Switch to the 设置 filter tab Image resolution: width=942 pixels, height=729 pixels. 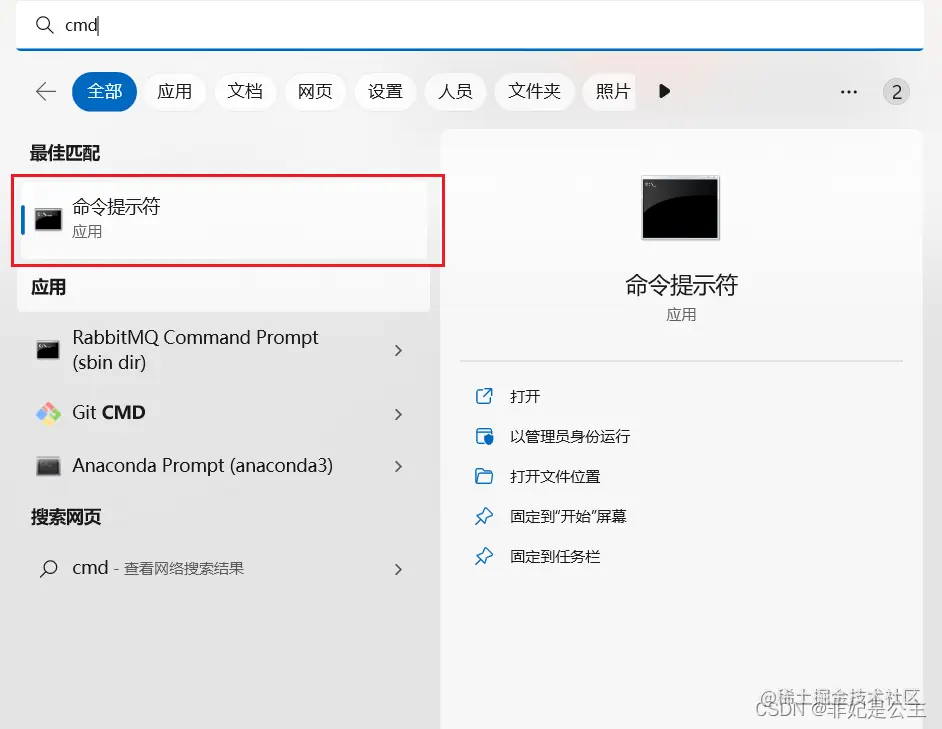coord(385,91)
